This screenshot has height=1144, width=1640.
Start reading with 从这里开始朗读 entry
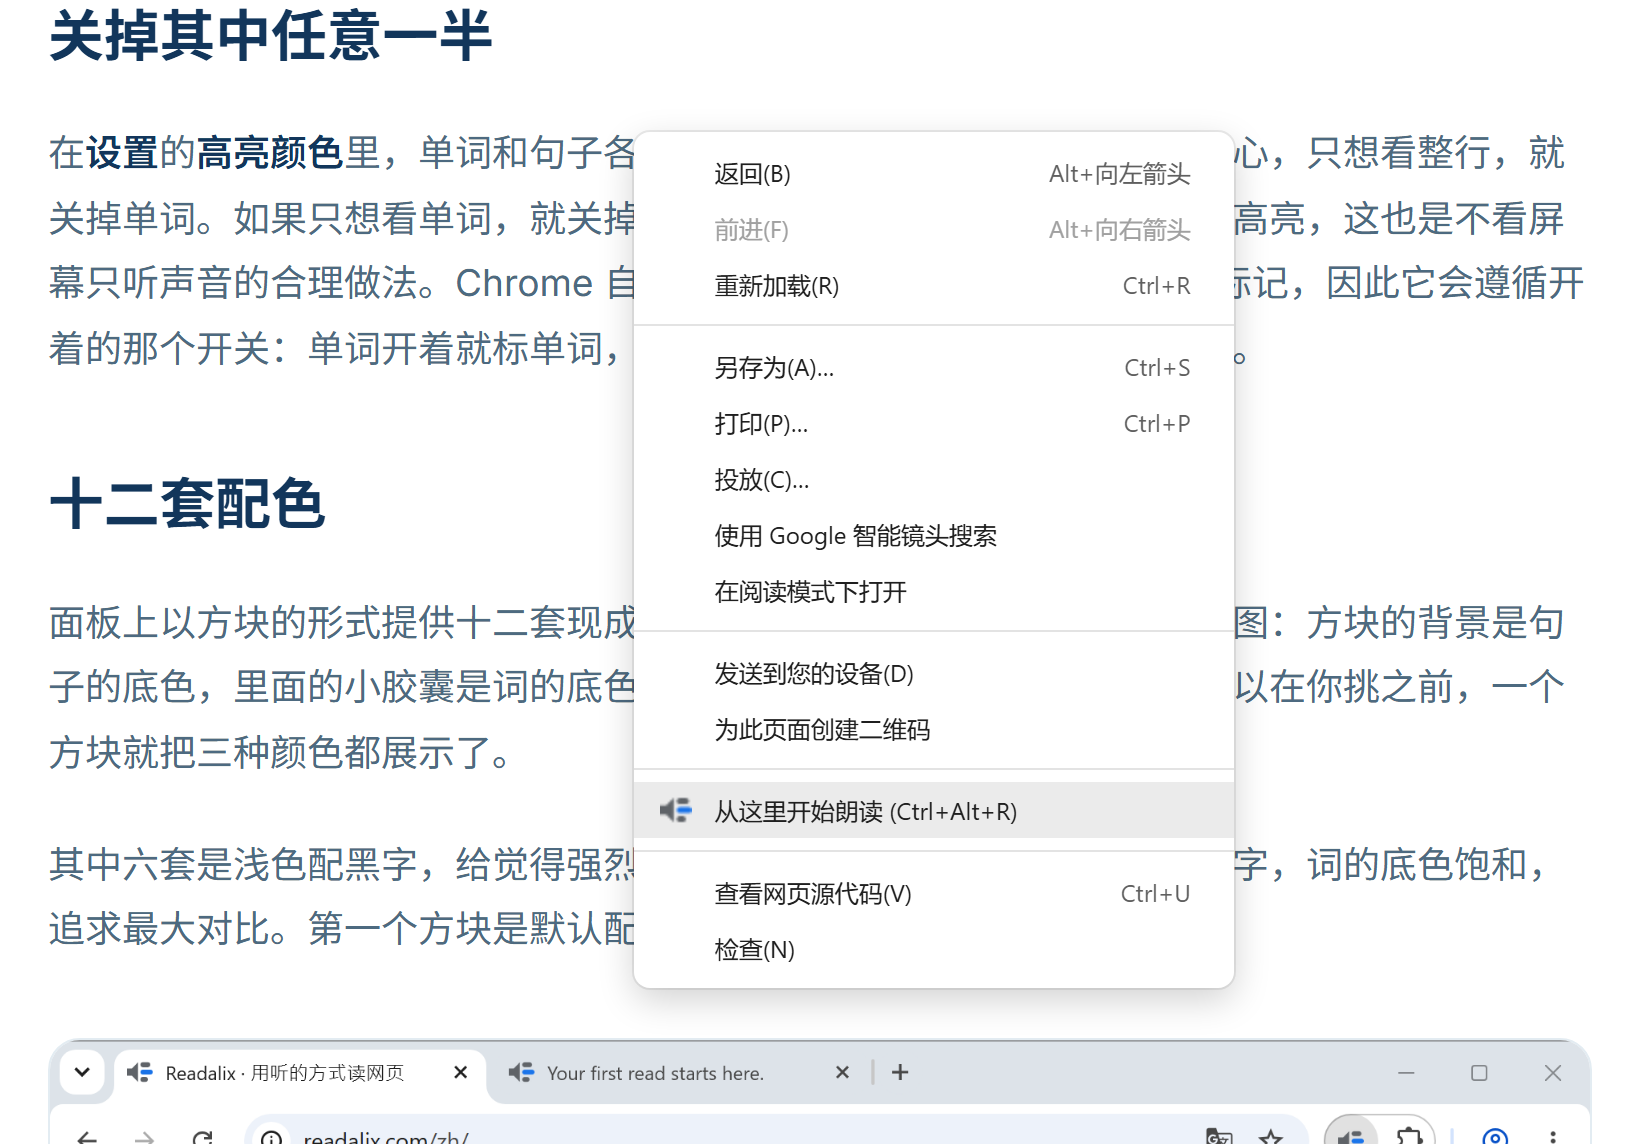tap(934, 811)
